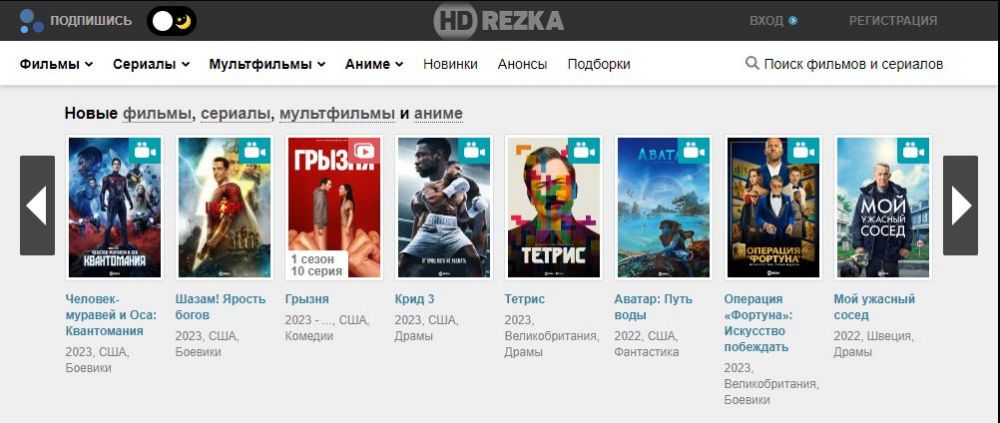Expand the Мультфильмы dropdown menu

pos(267,64)
